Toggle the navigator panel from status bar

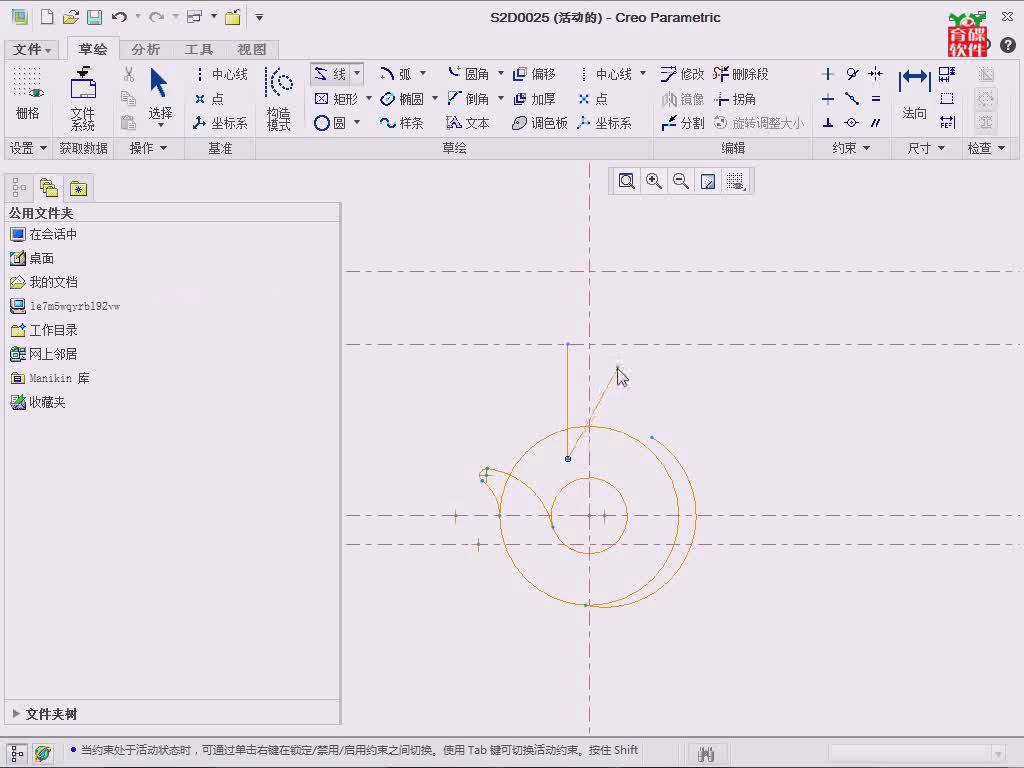click(x=18, y=754)
